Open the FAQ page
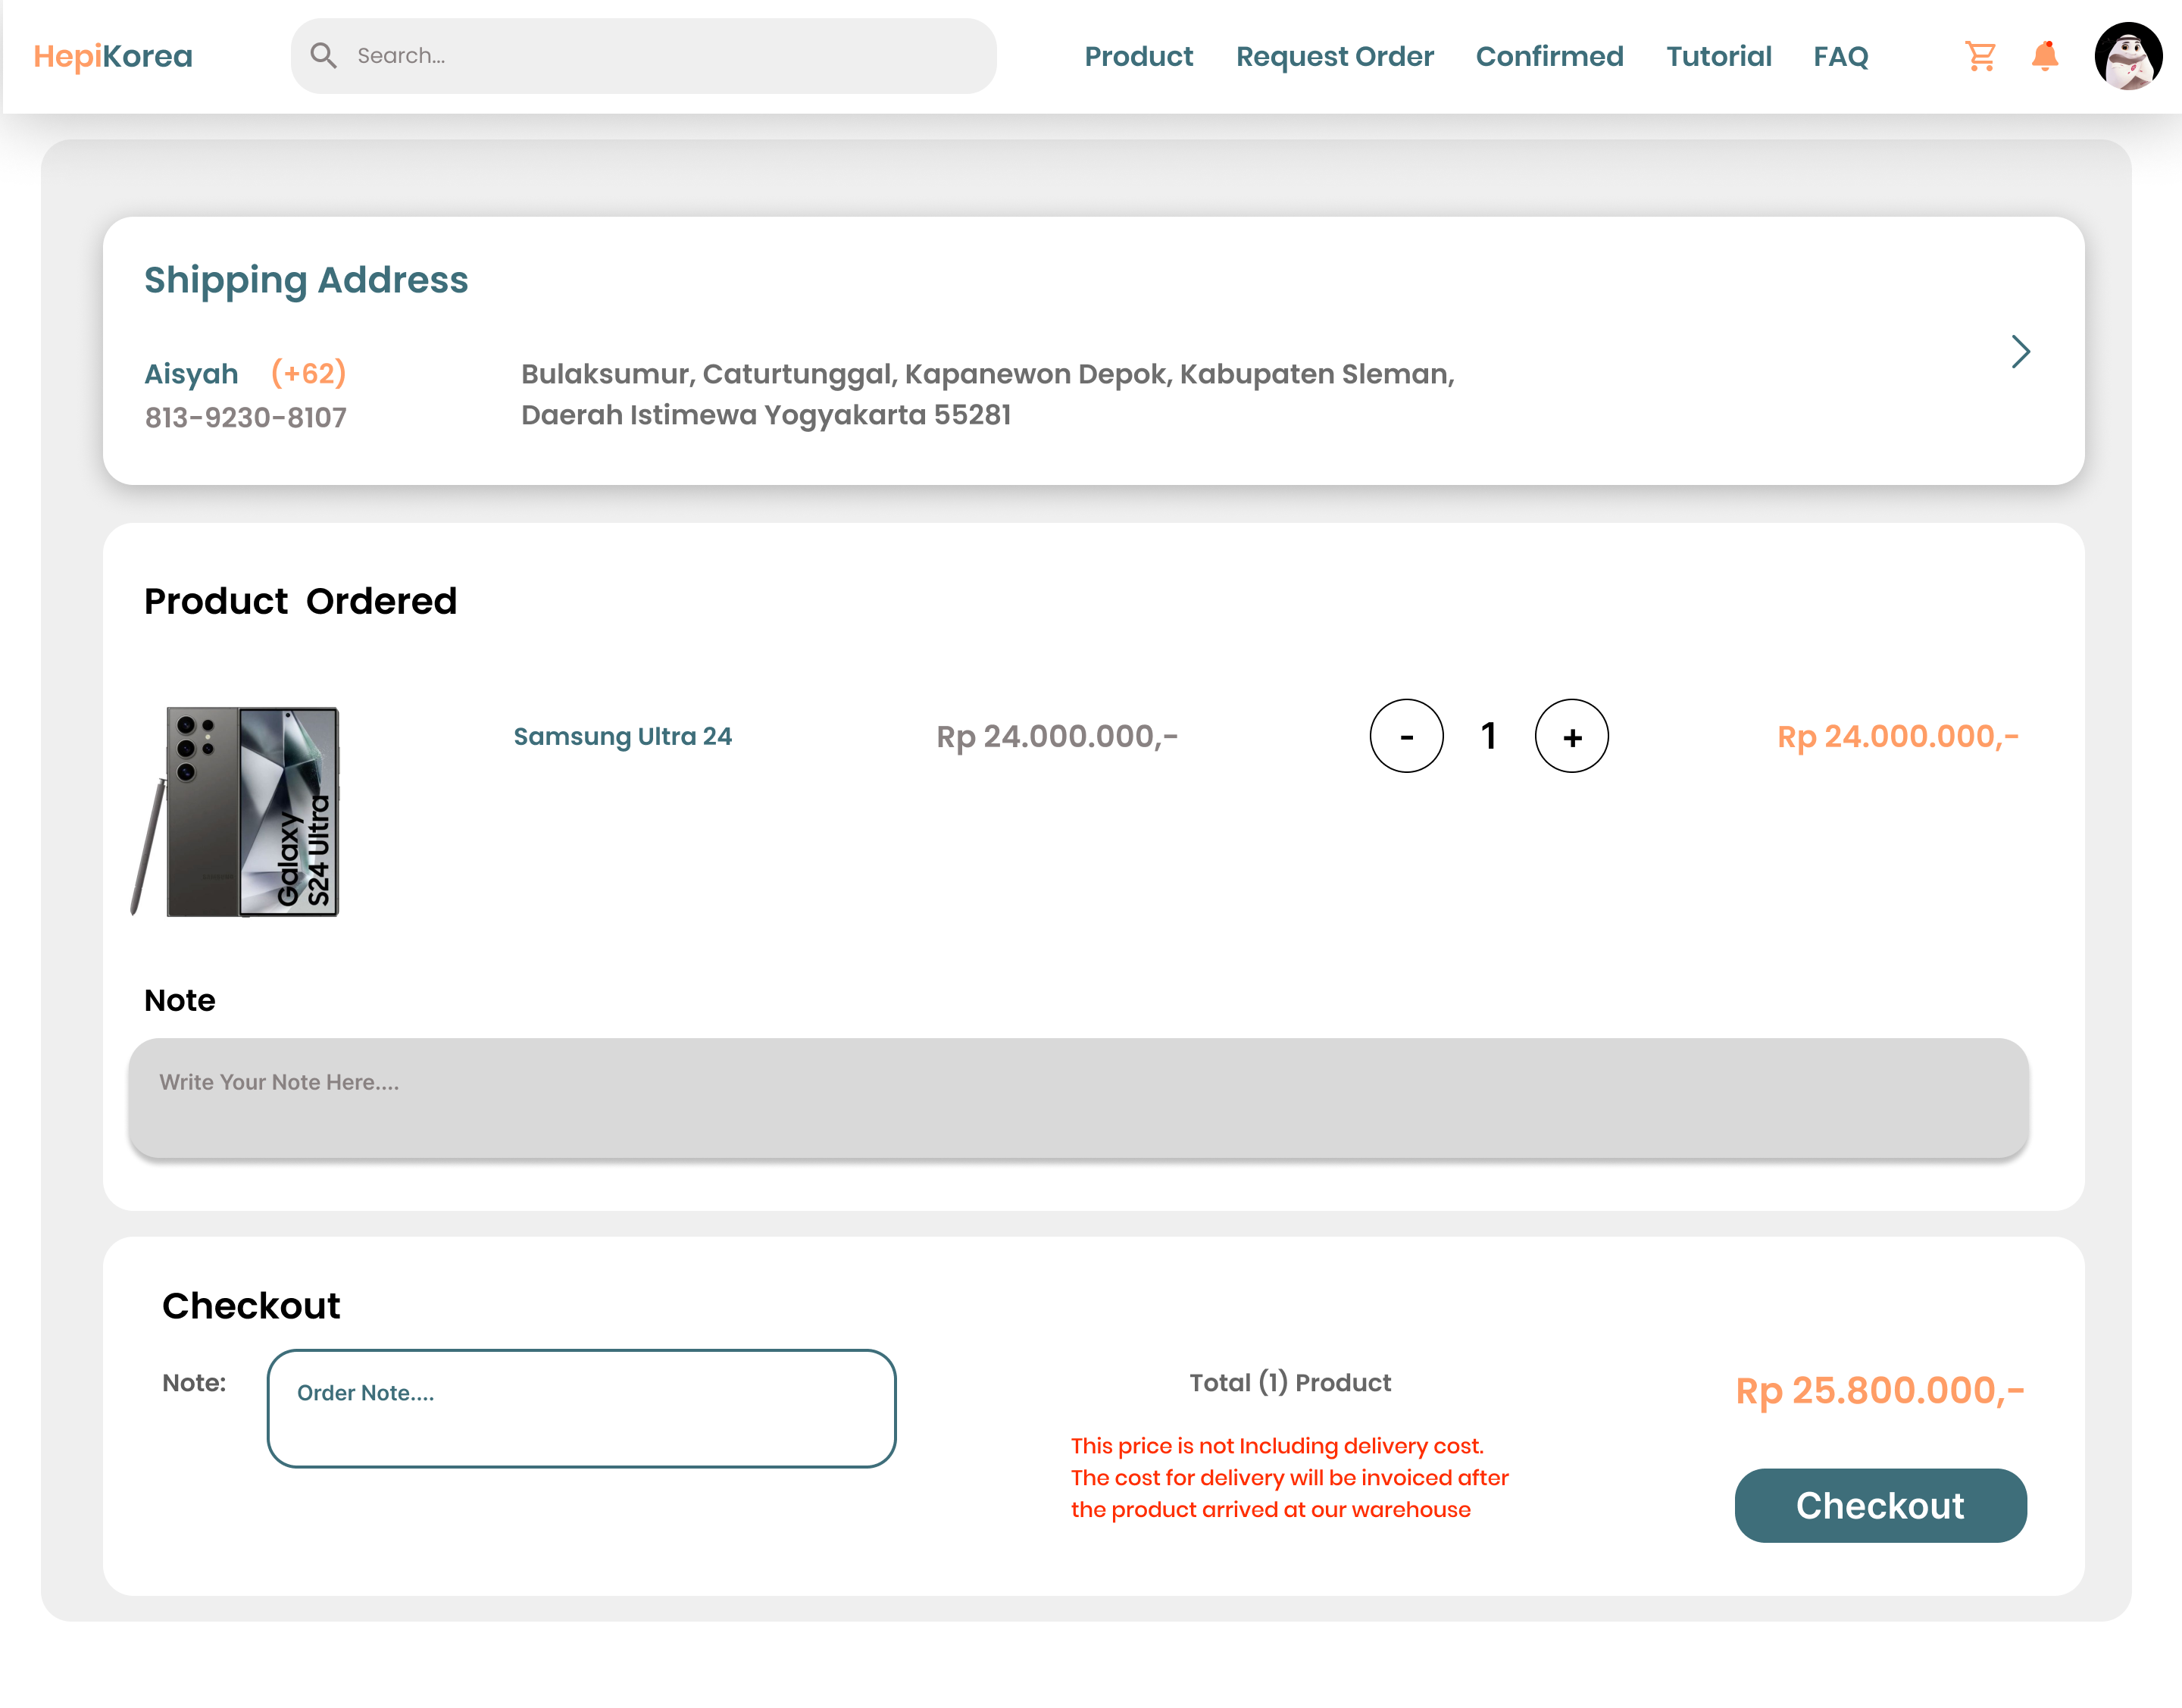Image resolution: width=2182 pixels, height=1708 pixels. (1840, 57)
